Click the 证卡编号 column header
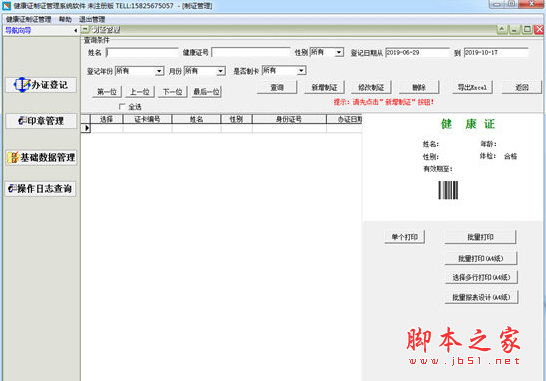546x381 pixels. pyautogui.click(x=147, y=119)
